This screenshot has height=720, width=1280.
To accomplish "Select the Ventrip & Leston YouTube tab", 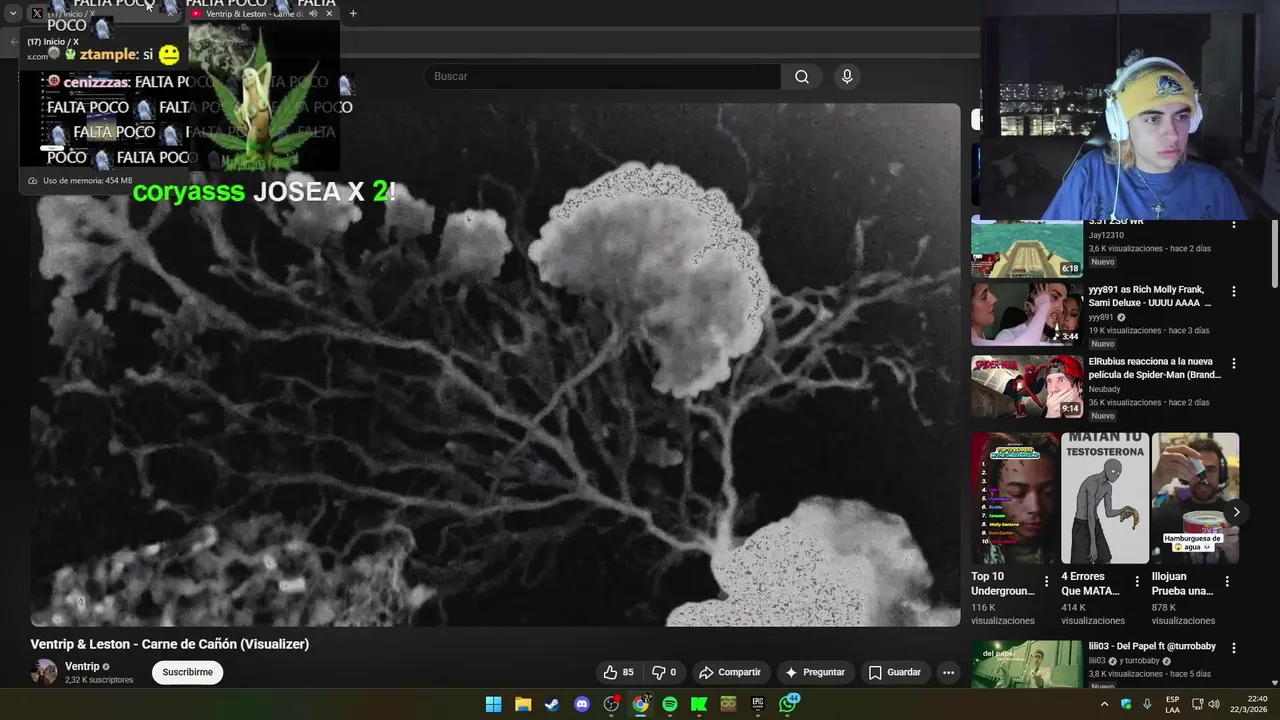I will click(262, 13).
